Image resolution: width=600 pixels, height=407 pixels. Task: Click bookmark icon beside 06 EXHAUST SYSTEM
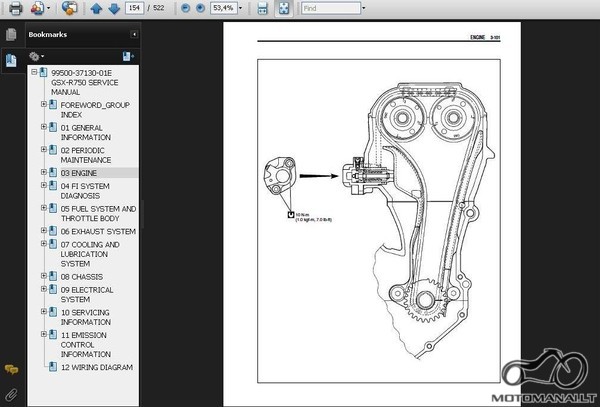(53, 231)
